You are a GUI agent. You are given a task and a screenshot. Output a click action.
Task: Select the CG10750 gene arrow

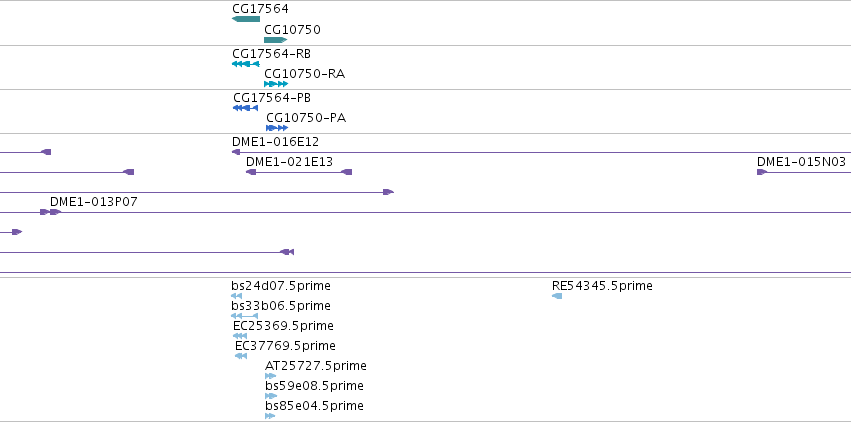coord(275,40)
